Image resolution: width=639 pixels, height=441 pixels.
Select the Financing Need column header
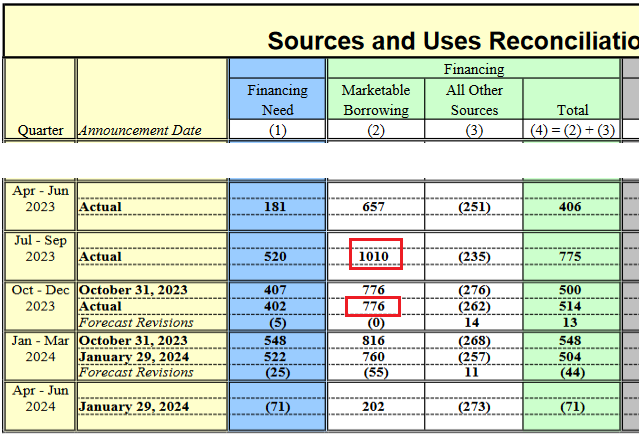point(277,99)
